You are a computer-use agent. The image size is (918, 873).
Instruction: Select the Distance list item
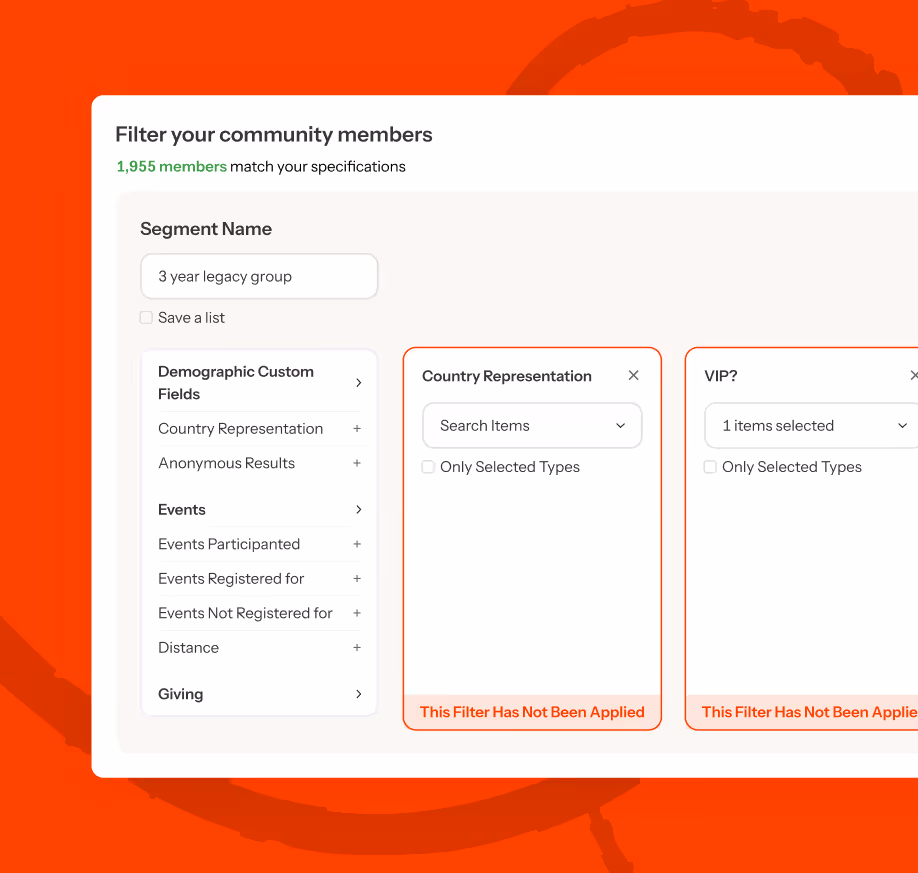point(259,648)
